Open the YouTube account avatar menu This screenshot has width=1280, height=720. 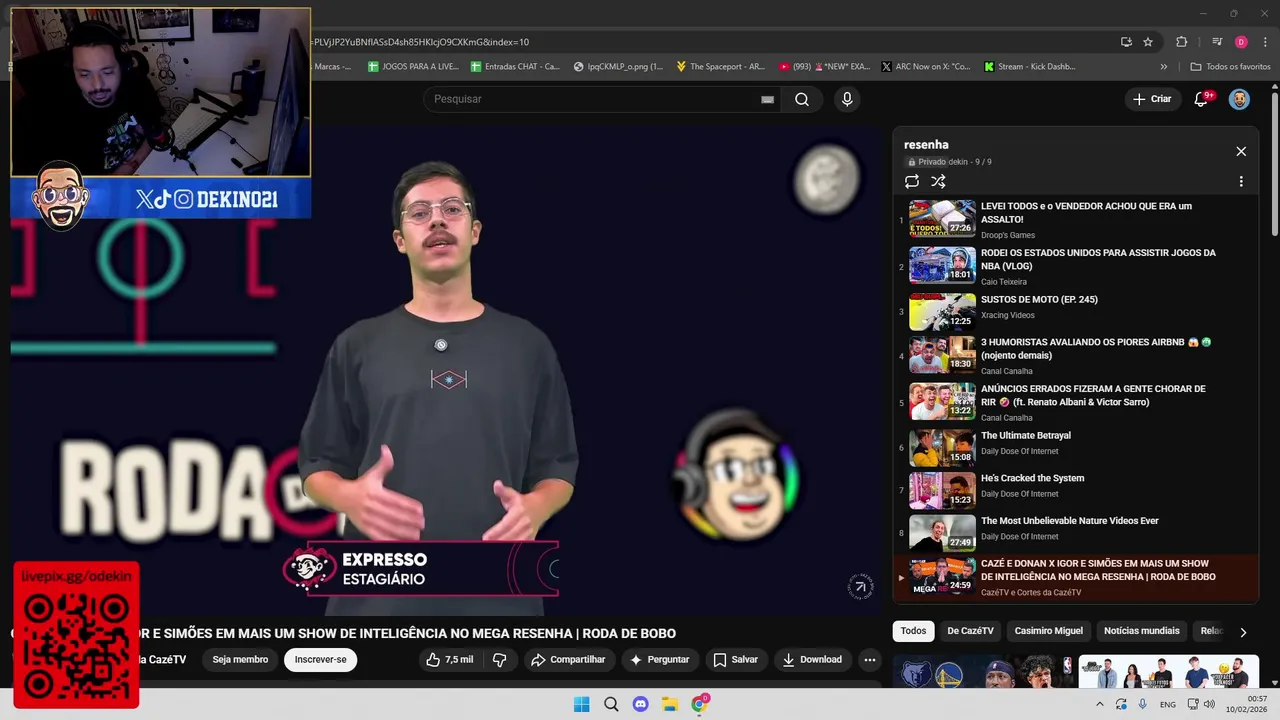coord(1239,99)
